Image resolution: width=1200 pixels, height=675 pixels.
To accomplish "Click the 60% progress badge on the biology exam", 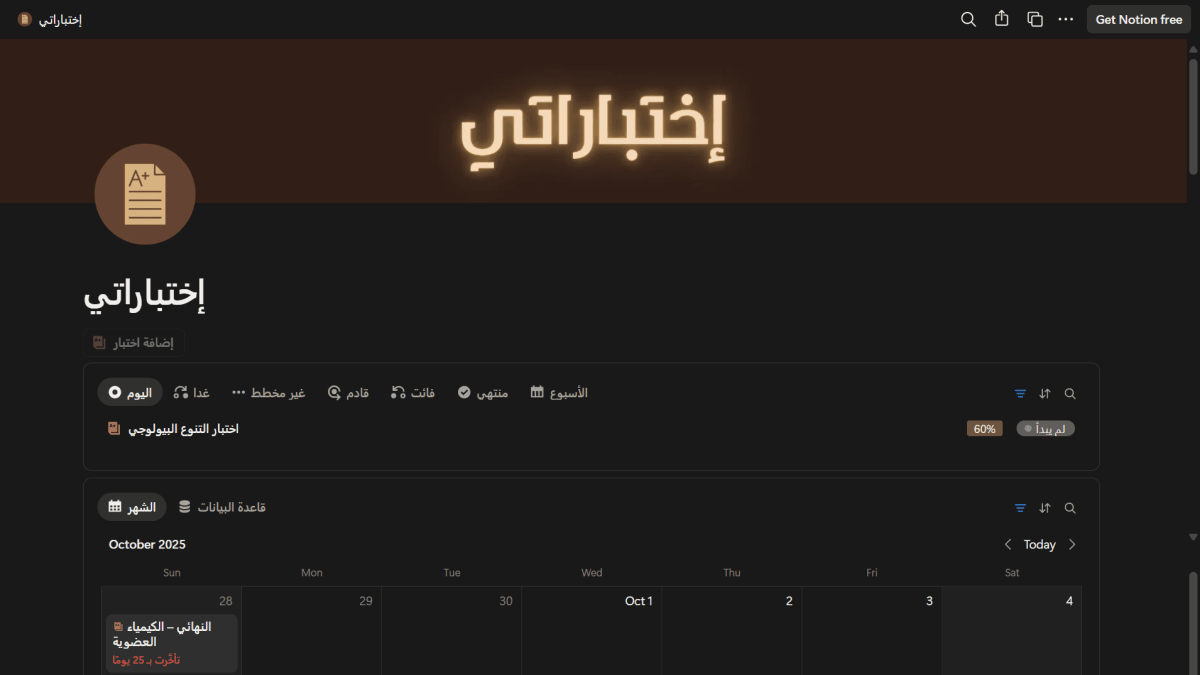I will (984, 428).
